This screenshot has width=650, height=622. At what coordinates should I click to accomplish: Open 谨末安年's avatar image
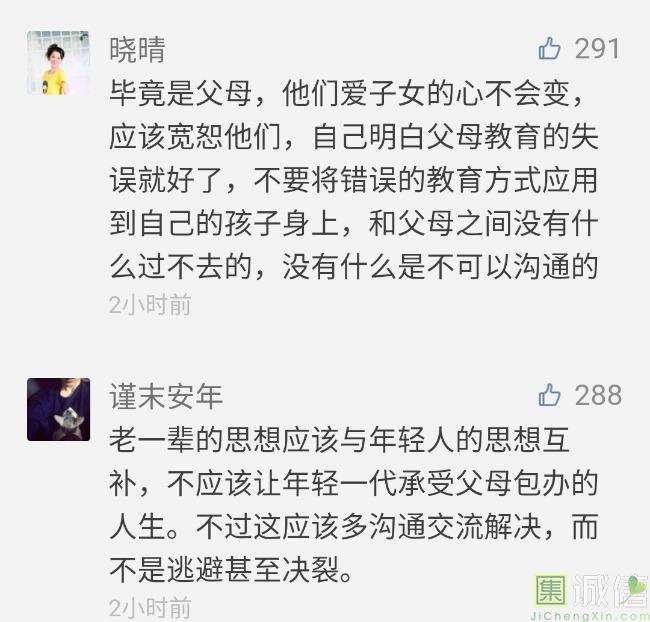58,409
